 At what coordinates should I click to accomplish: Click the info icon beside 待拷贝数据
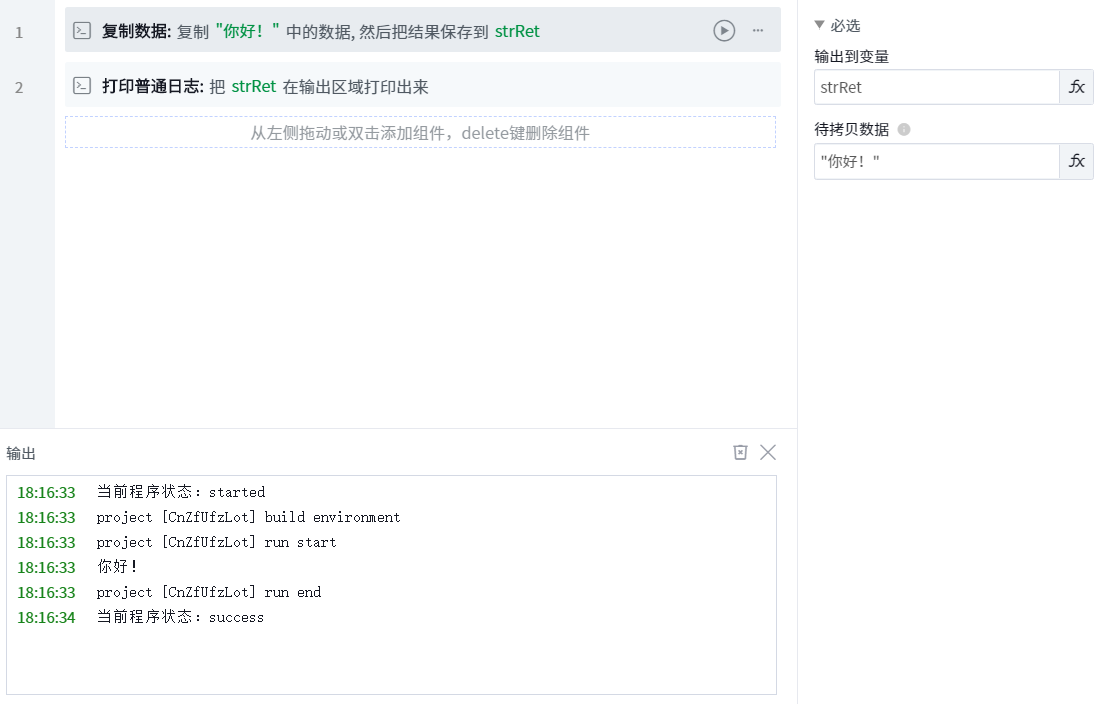(x=904, y=129)
